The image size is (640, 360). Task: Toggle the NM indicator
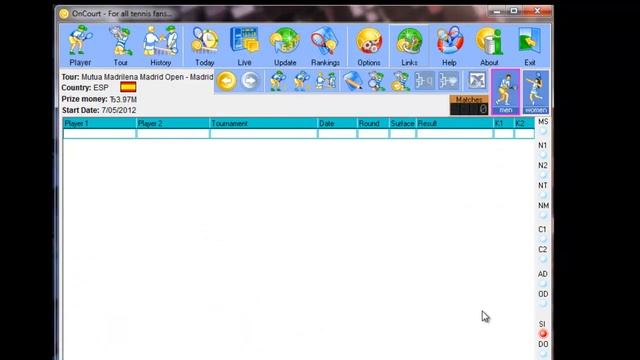click(x=543, y=215)
